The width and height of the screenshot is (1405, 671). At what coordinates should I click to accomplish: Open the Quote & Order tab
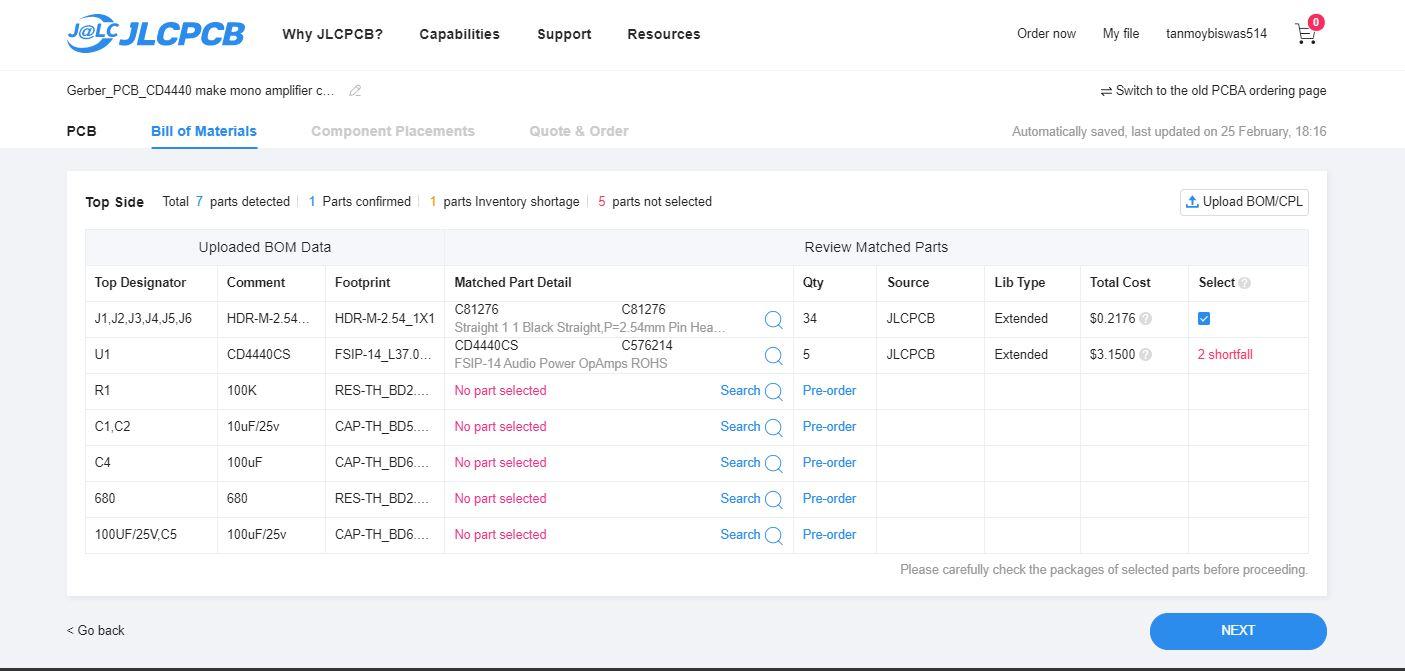(x=579, y=131)
